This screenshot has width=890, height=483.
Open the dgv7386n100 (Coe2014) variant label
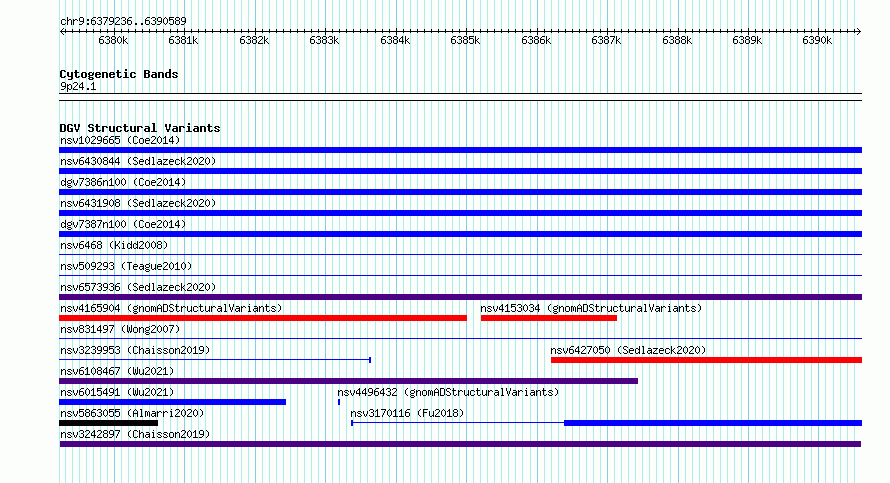[x=123, y=182]
